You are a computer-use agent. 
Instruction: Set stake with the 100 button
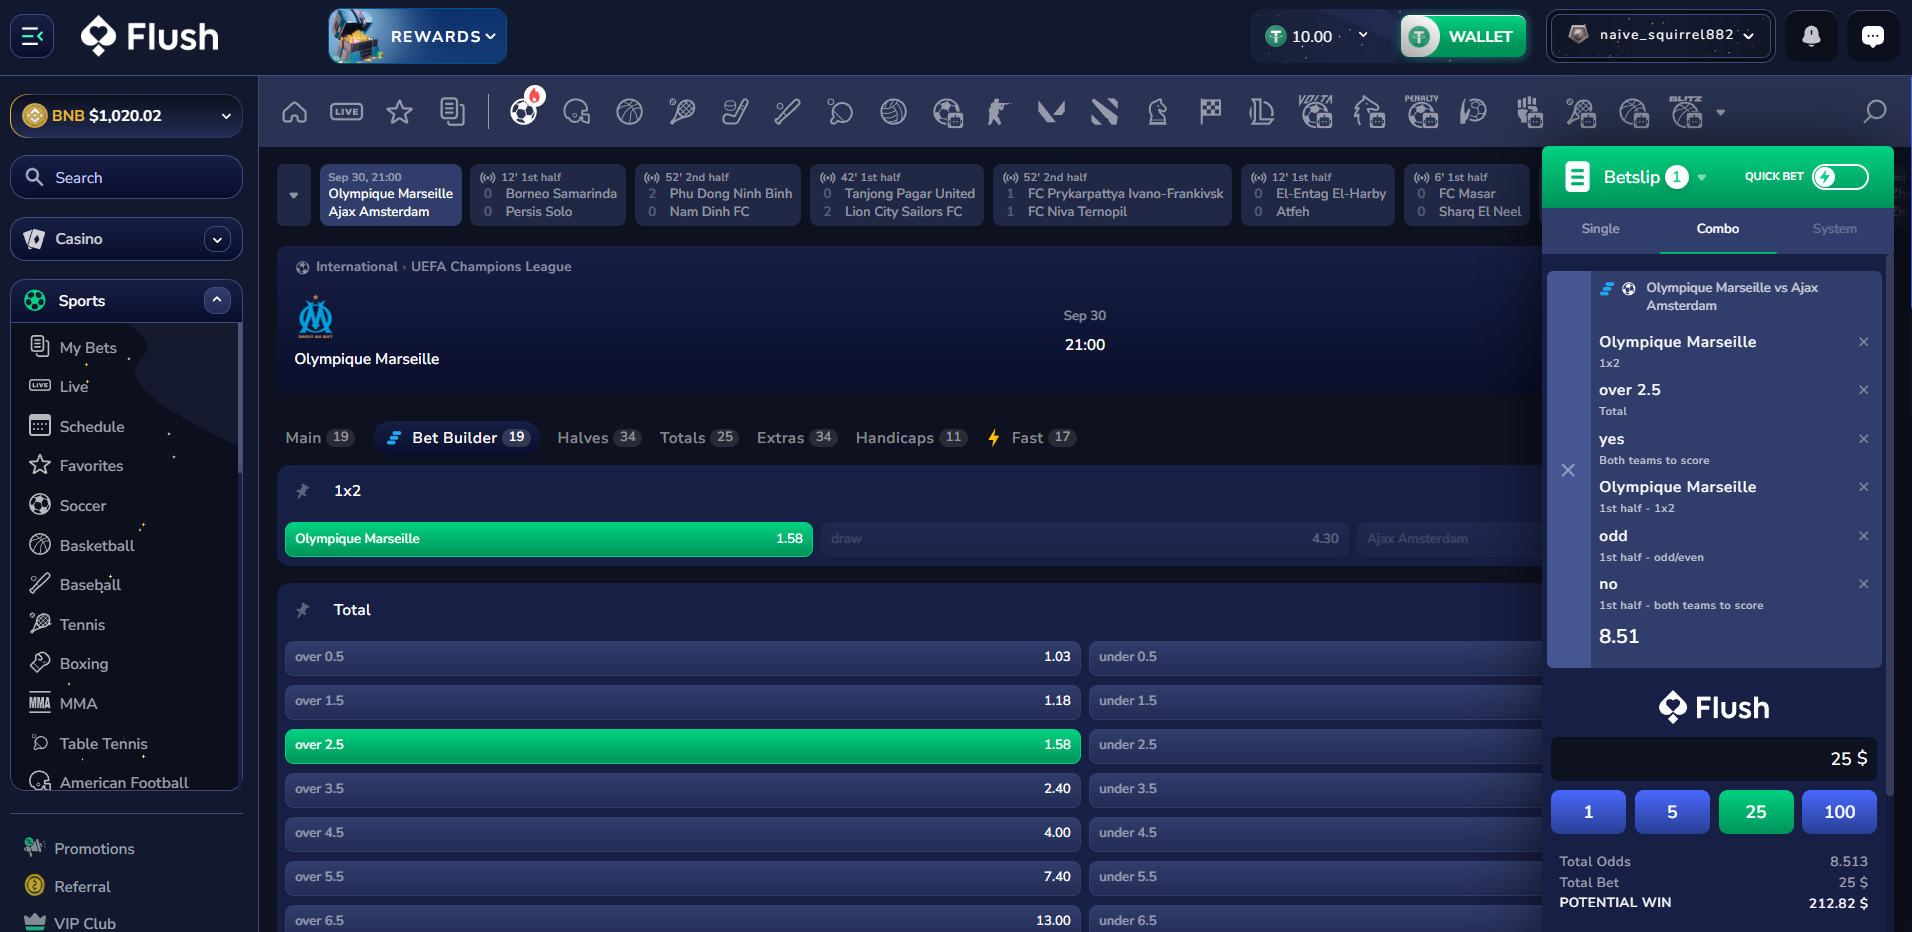[x=1839, y=812]
